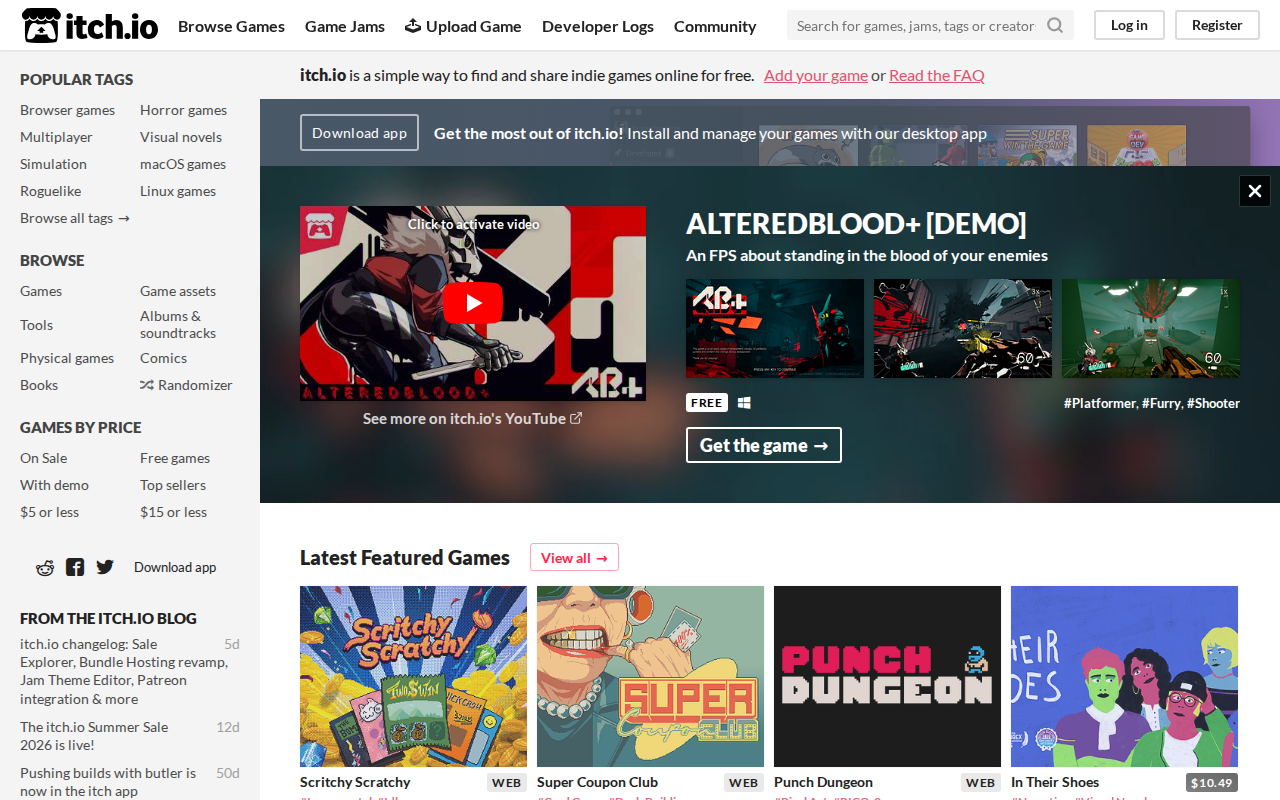Click the Windows platform icon

[744, 403]
